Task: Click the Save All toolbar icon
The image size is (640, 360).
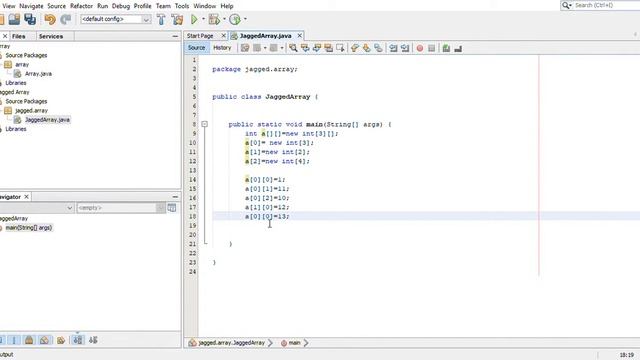Action: click(30, 19)
